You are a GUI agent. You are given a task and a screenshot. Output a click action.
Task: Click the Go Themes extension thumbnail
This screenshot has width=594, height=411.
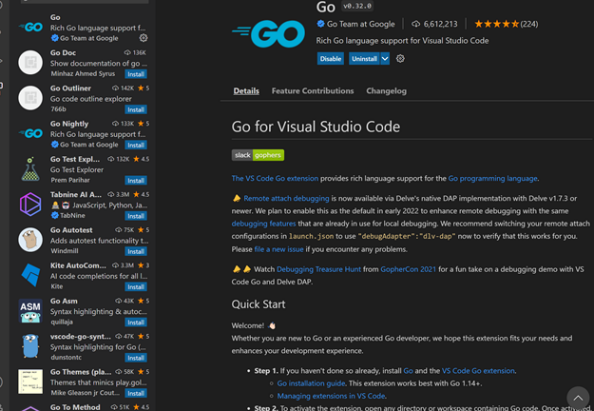(x=30, y=381)
